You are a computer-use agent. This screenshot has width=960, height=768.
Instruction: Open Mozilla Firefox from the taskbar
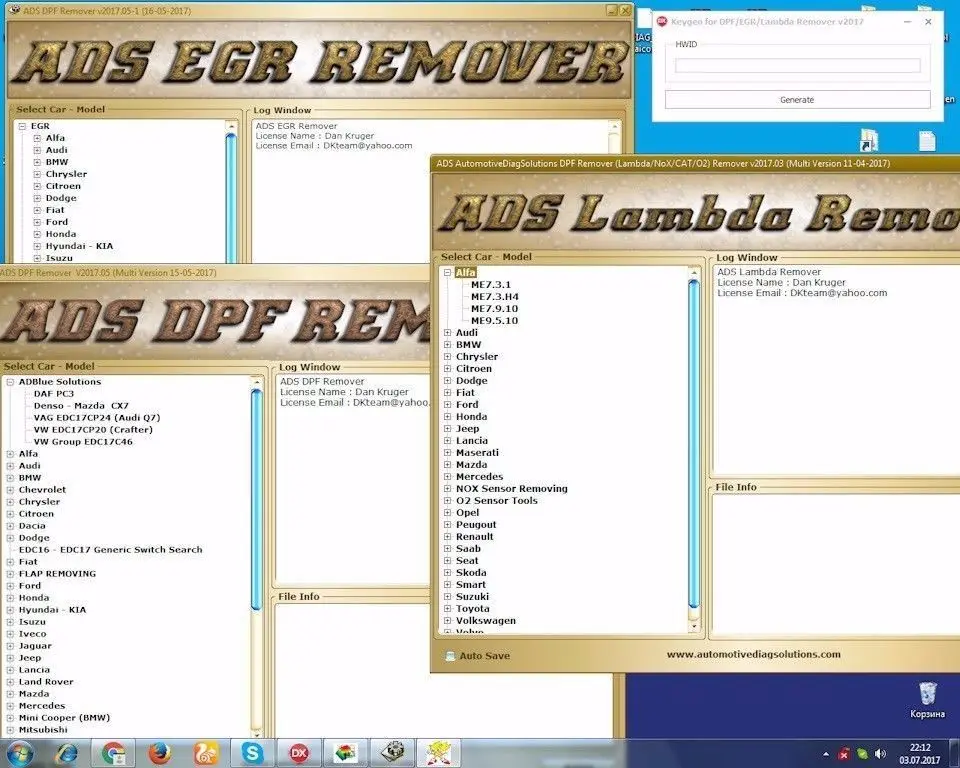158,752
